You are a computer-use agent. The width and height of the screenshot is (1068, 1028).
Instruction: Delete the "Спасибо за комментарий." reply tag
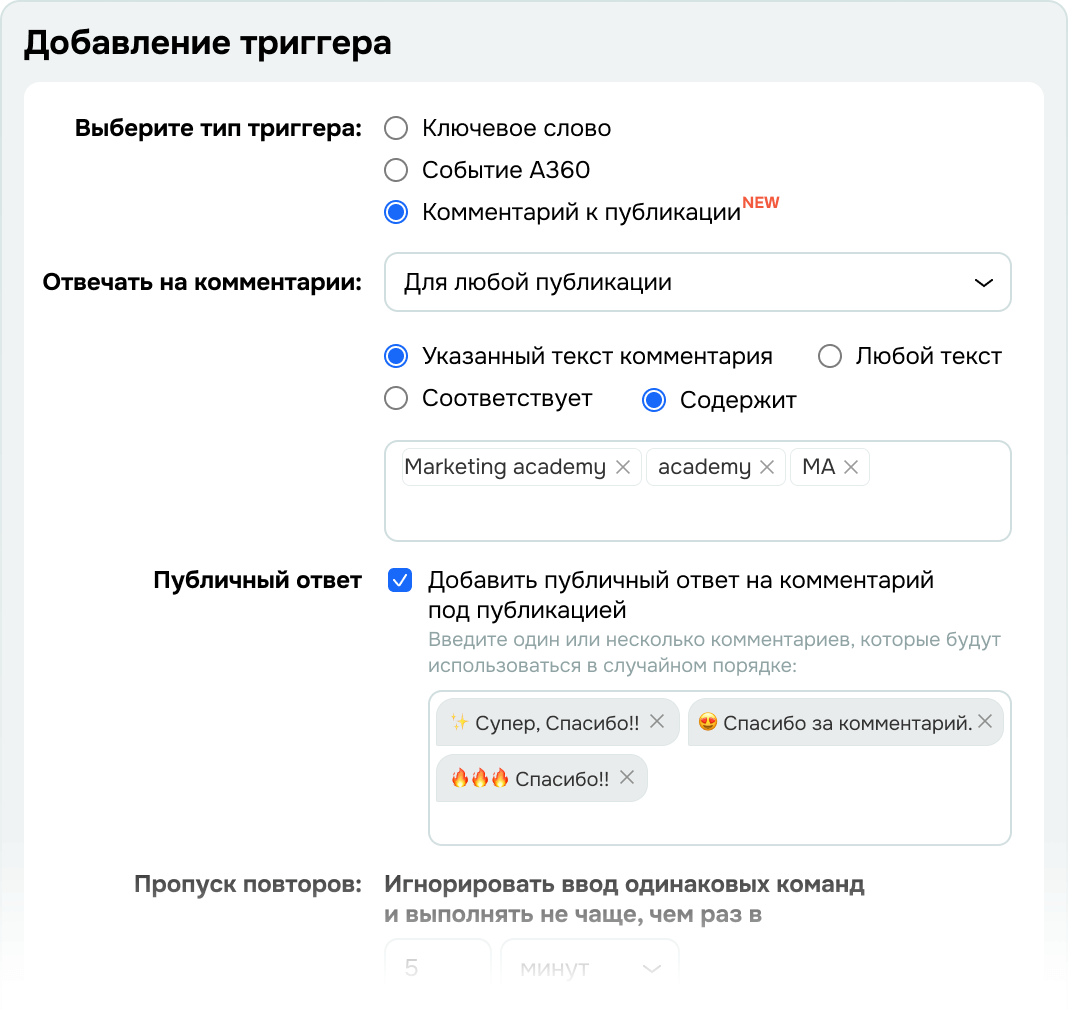click(985, 722)
